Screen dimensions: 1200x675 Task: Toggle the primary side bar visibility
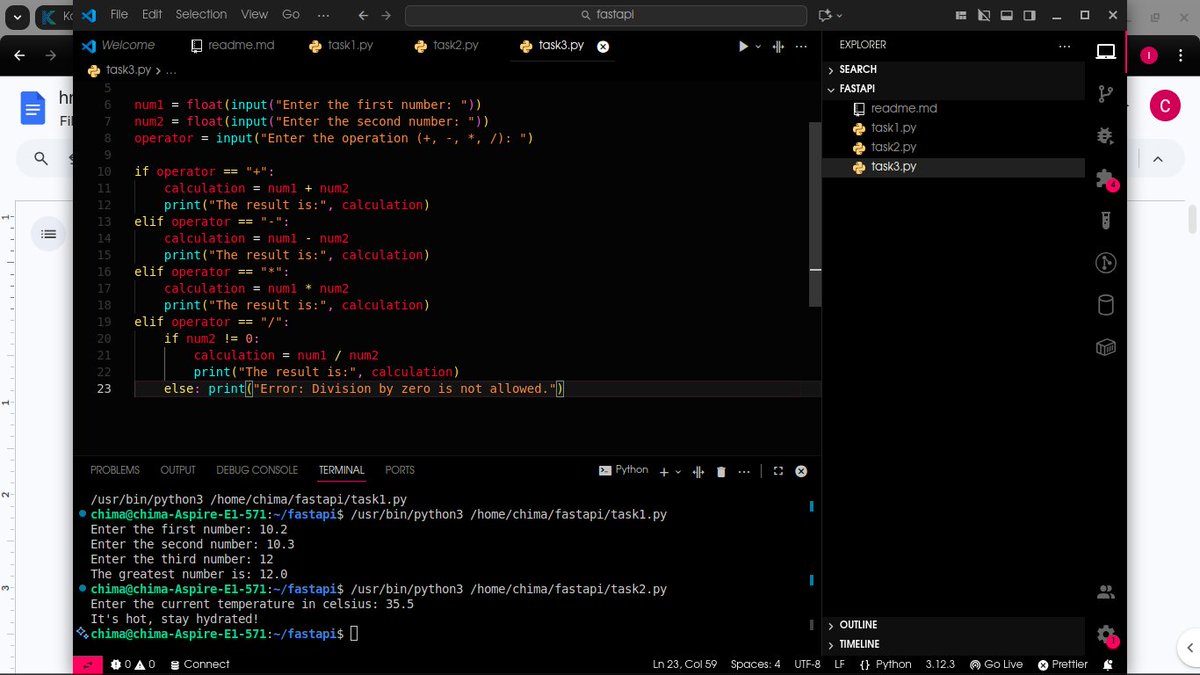tap(984, 15)
